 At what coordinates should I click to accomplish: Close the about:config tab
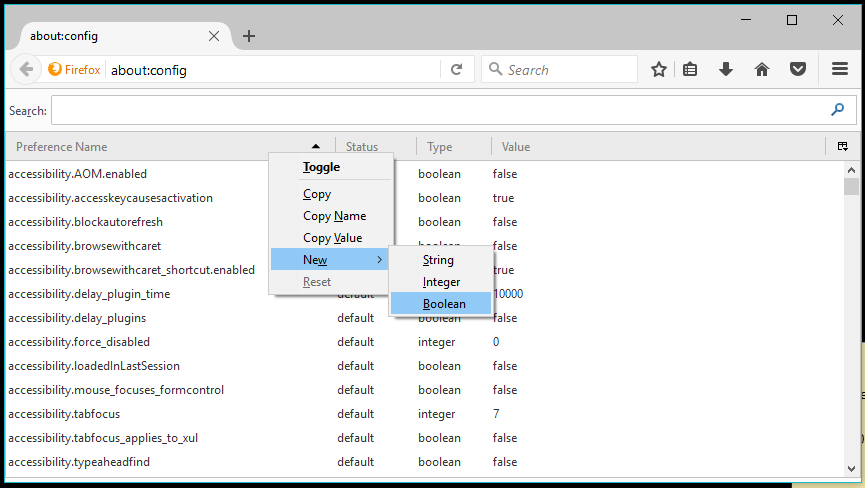click(x=214, y=36)
